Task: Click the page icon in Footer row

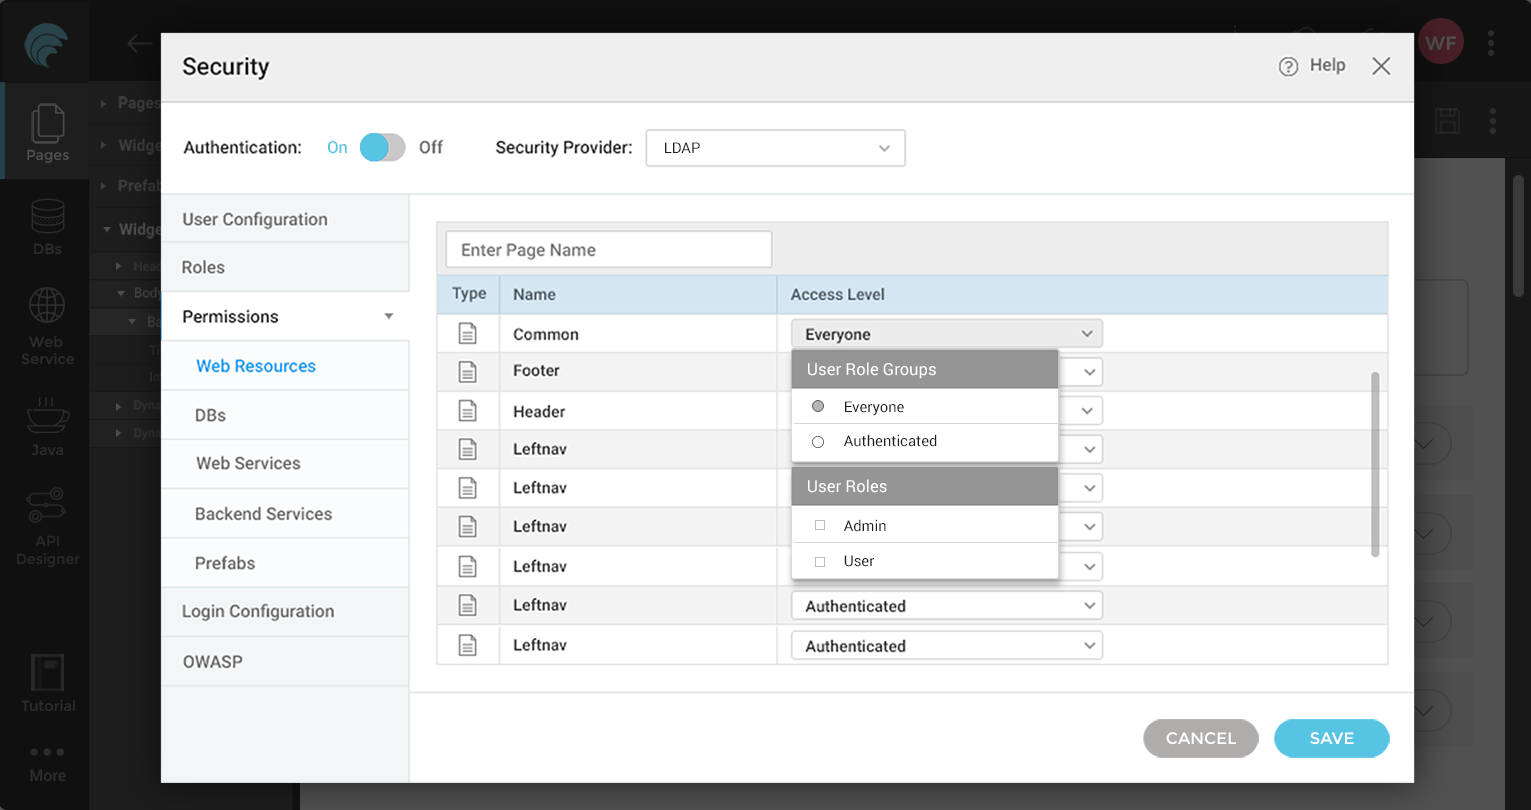Action: 467,371
